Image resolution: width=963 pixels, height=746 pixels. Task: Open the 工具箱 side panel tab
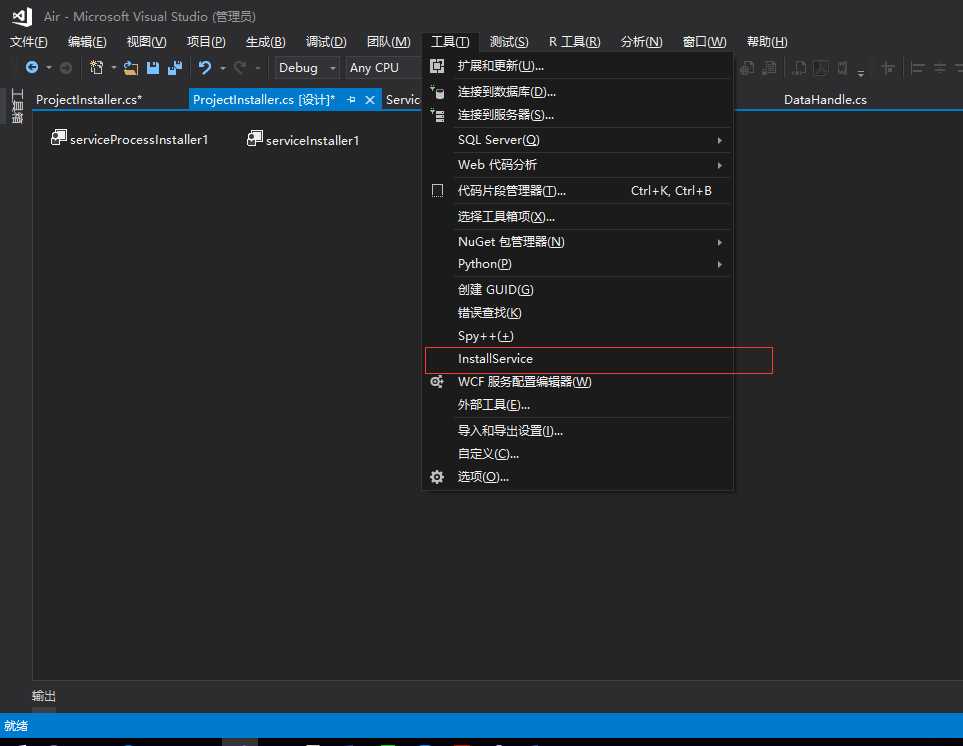tap(17, 106)
